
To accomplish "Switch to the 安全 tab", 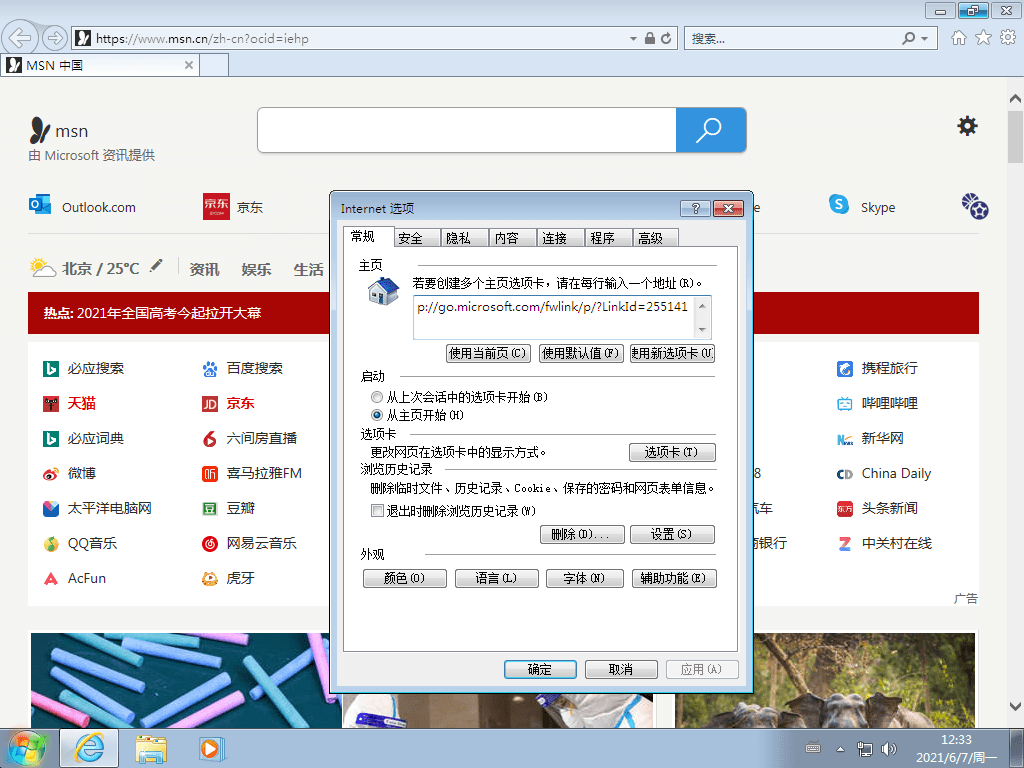I will tap(415, 237).
